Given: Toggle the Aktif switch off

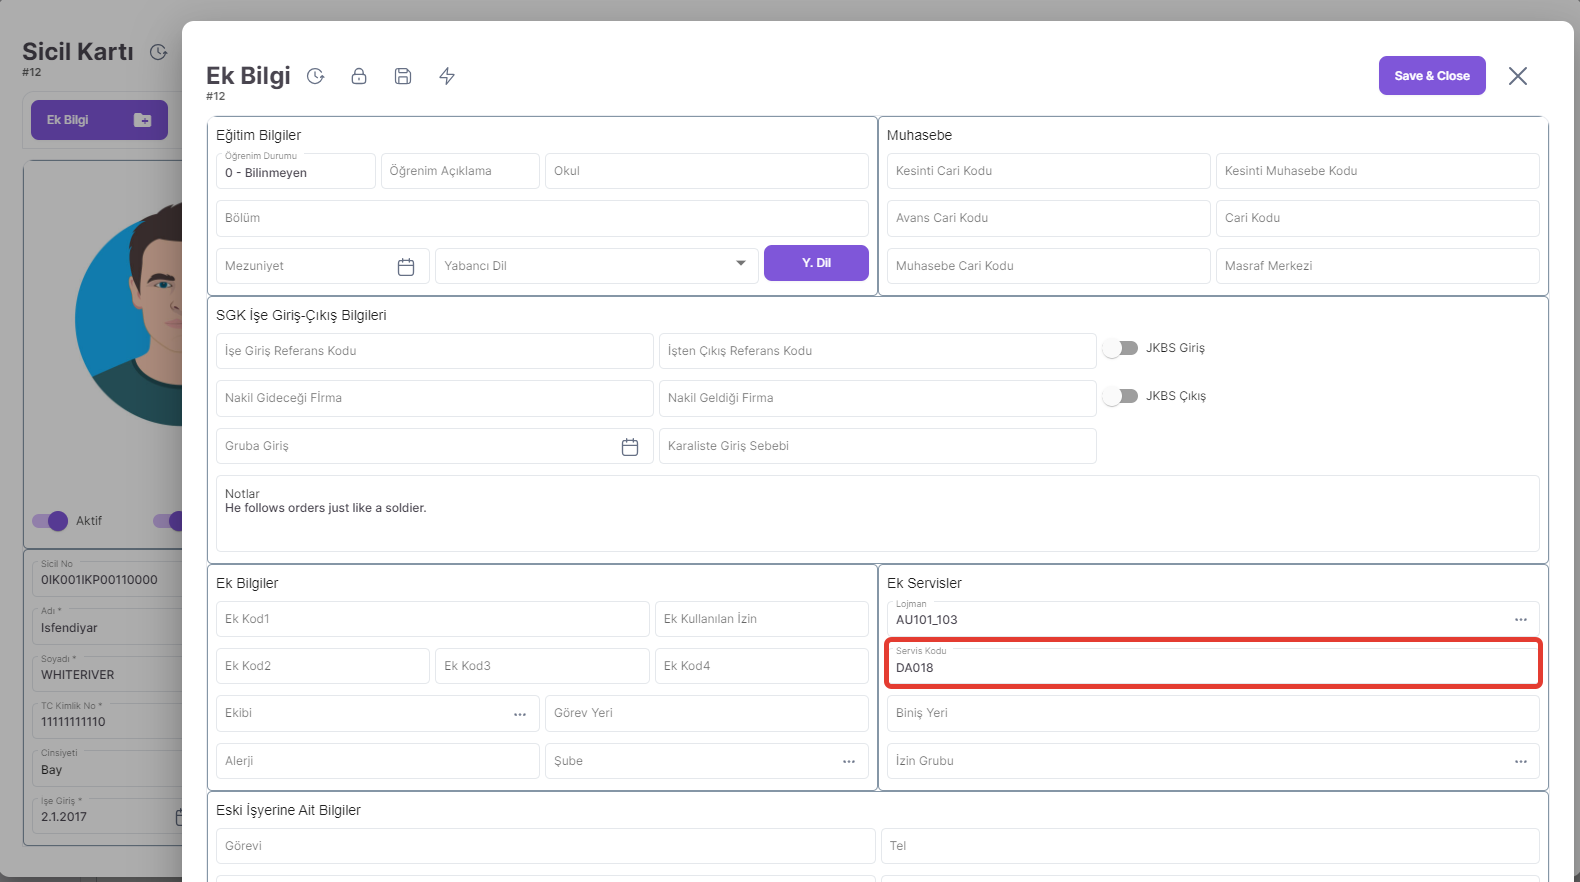Looking at the screenshot, I should tap(50, 521).
